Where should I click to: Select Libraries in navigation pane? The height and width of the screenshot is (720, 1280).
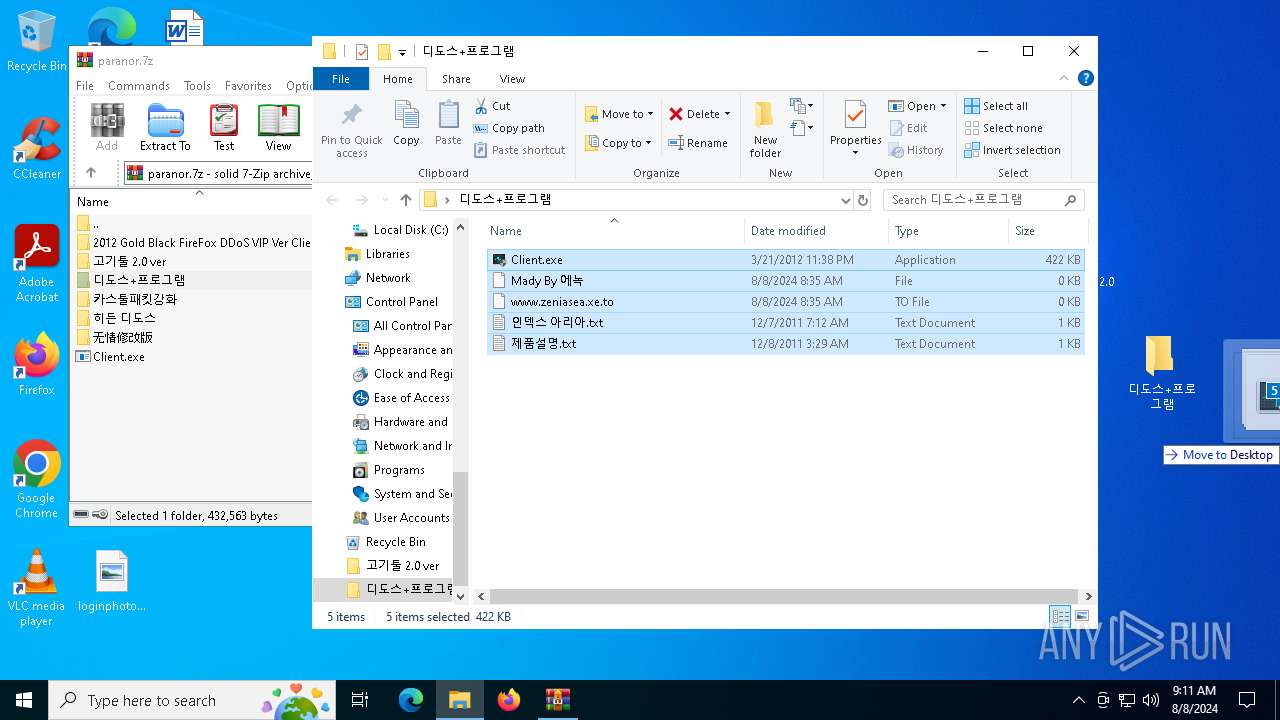tap(377, 254)
